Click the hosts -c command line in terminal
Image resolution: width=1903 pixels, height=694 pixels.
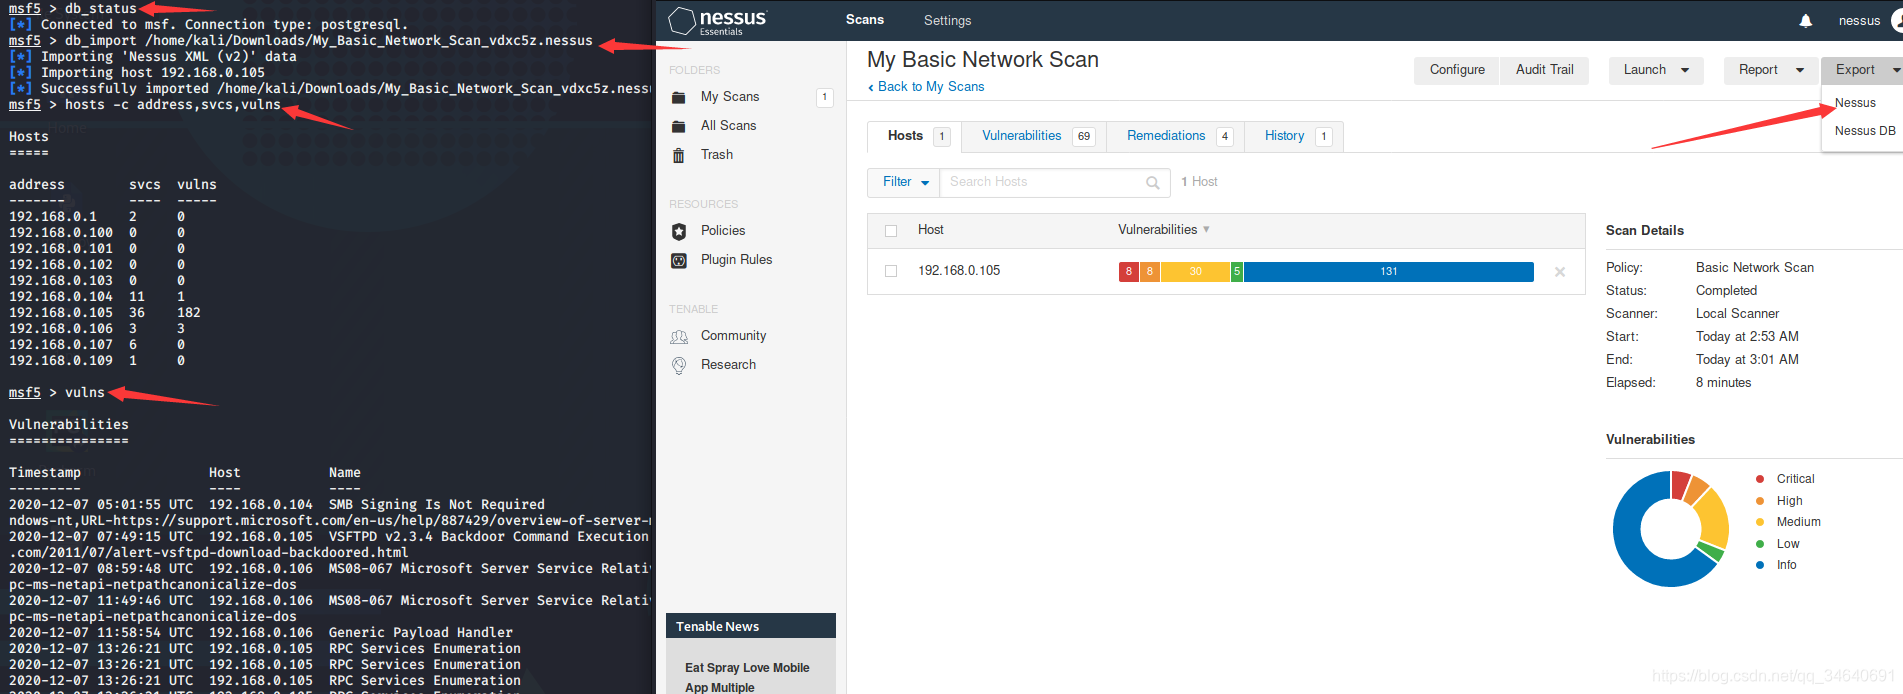(x=145, y=105)
